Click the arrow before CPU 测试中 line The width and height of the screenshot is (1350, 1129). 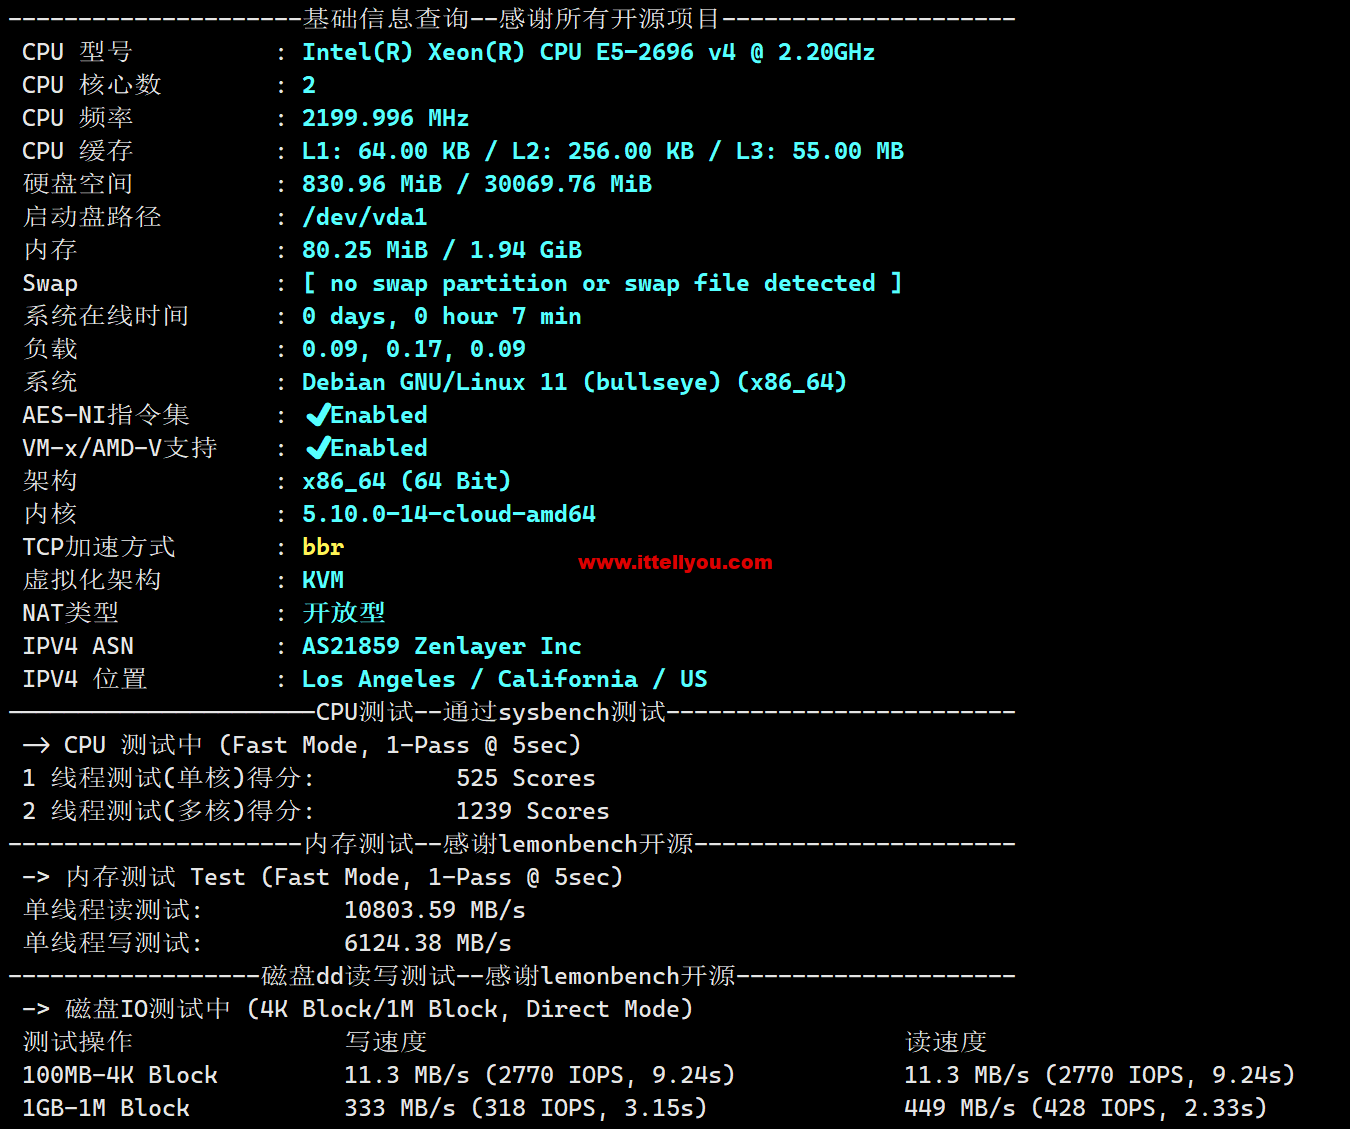click(36, 745)
